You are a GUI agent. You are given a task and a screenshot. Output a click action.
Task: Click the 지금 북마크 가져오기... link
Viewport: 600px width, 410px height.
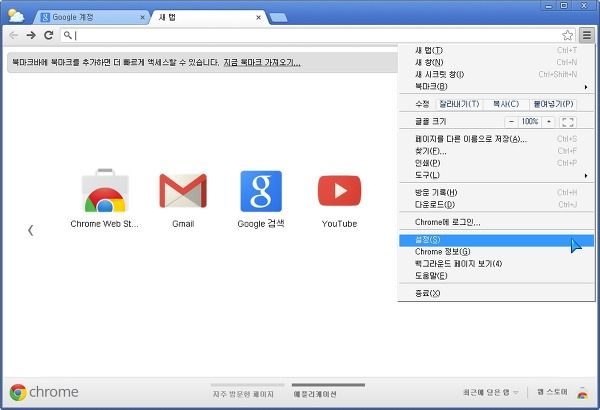[262, 62]
